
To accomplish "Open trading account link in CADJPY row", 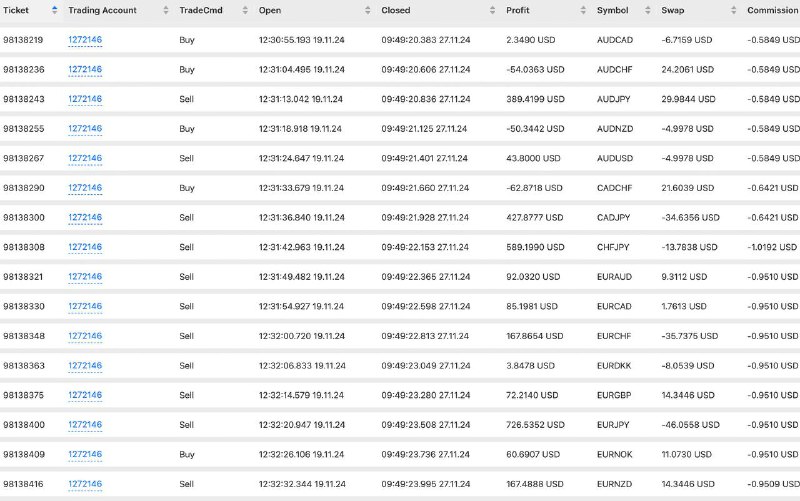I will (85, 217).
